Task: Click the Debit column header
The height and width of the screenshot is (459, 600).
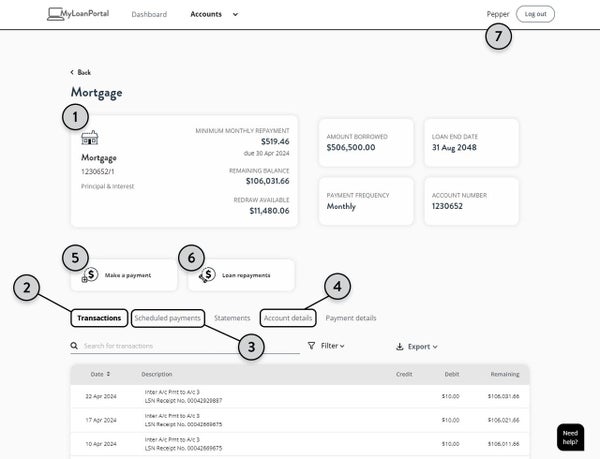Action: [x=452, y=374]
